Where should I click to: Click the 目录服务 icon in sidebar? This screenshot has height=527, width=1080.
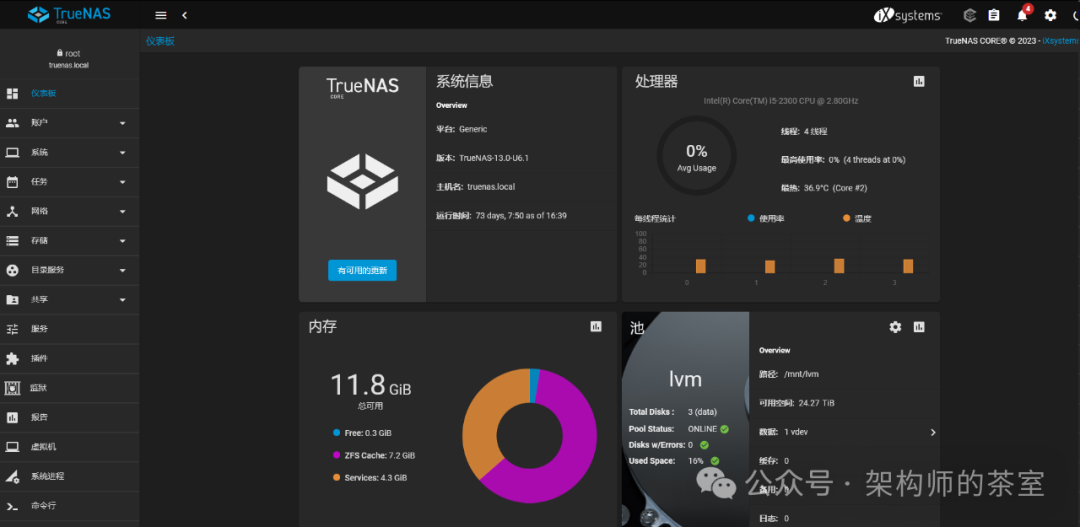tap(12, 270)
